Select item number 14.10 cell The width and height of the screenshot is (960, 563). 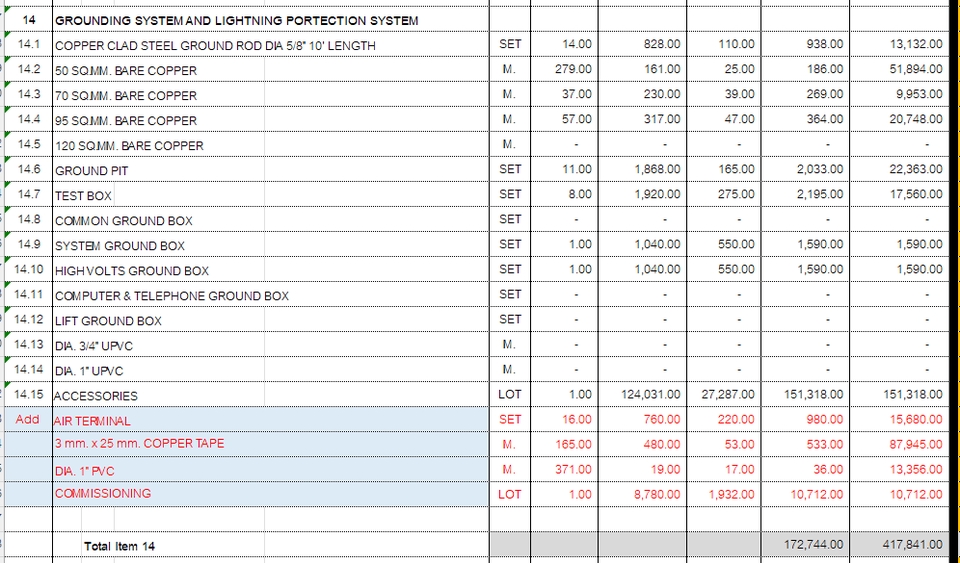pyautogui.click(x=28, y=269)
